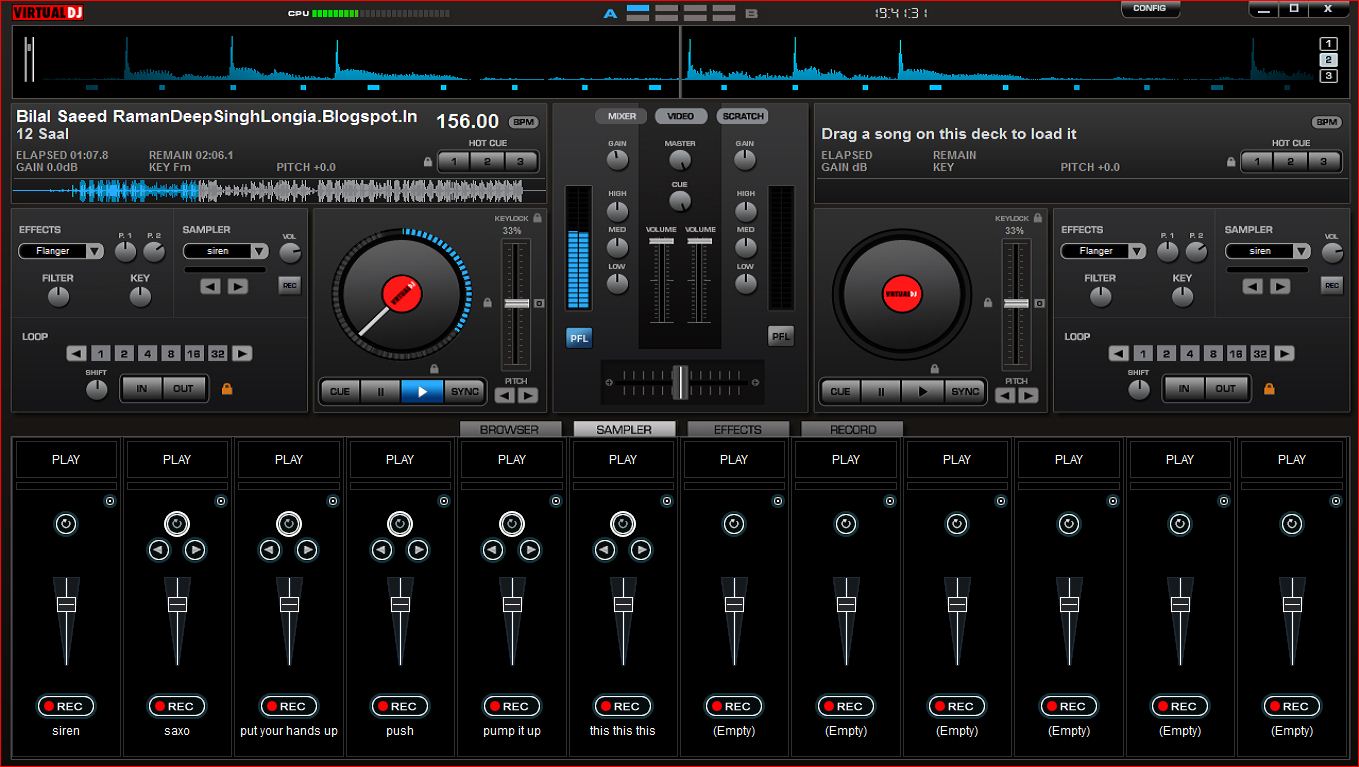Screen dimensions: 1359x767
Task: Click the loop icon on the siren sample
Action: [x=66, y=524]
